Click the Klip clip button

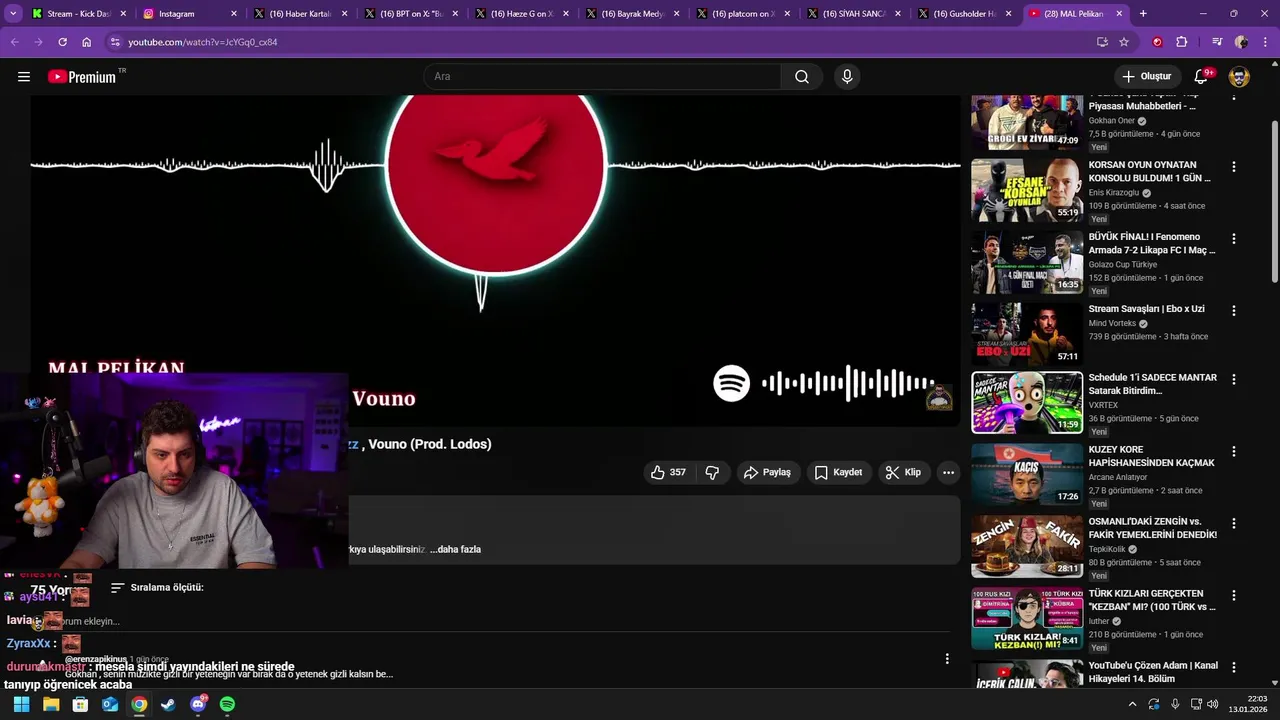tap(903, 472)
